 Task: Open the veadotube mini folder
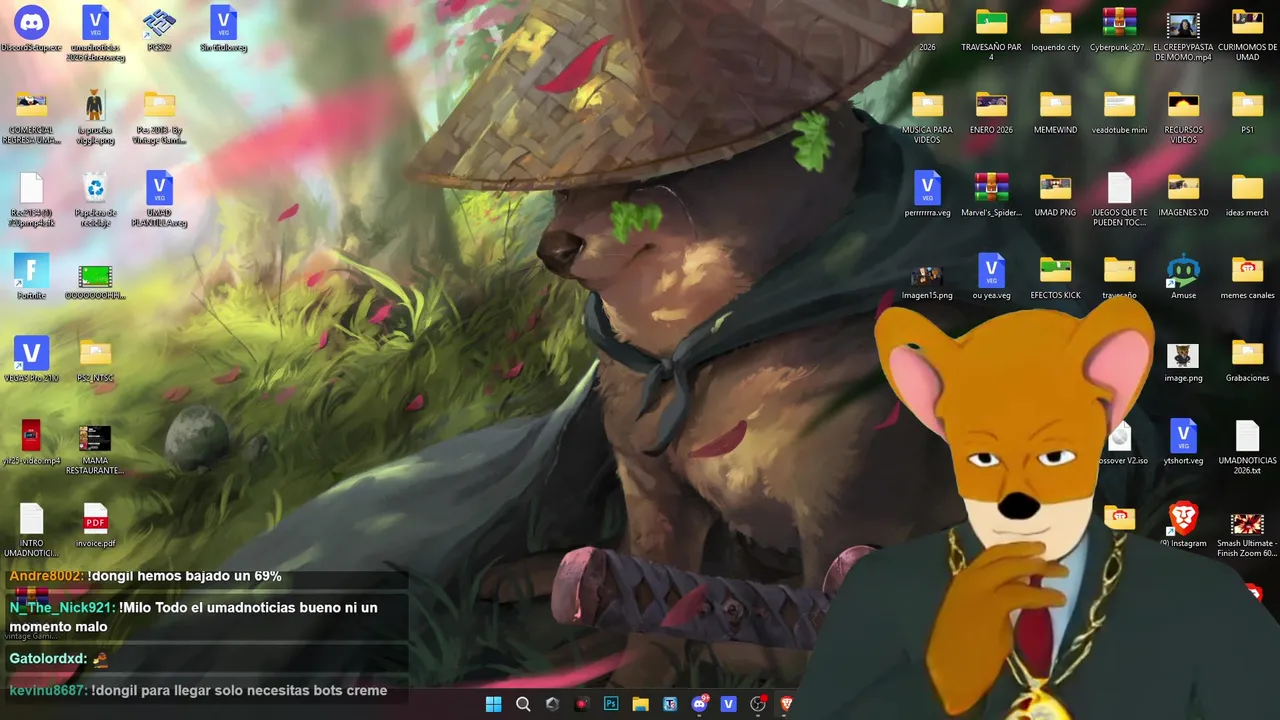point(1119,111)
